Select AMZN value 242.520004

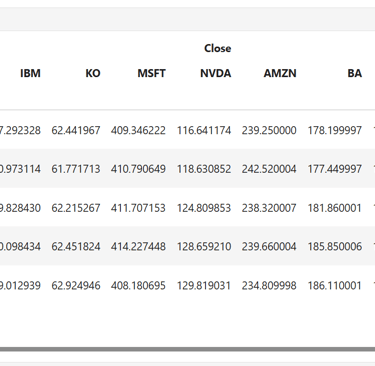tap(269, 169)
